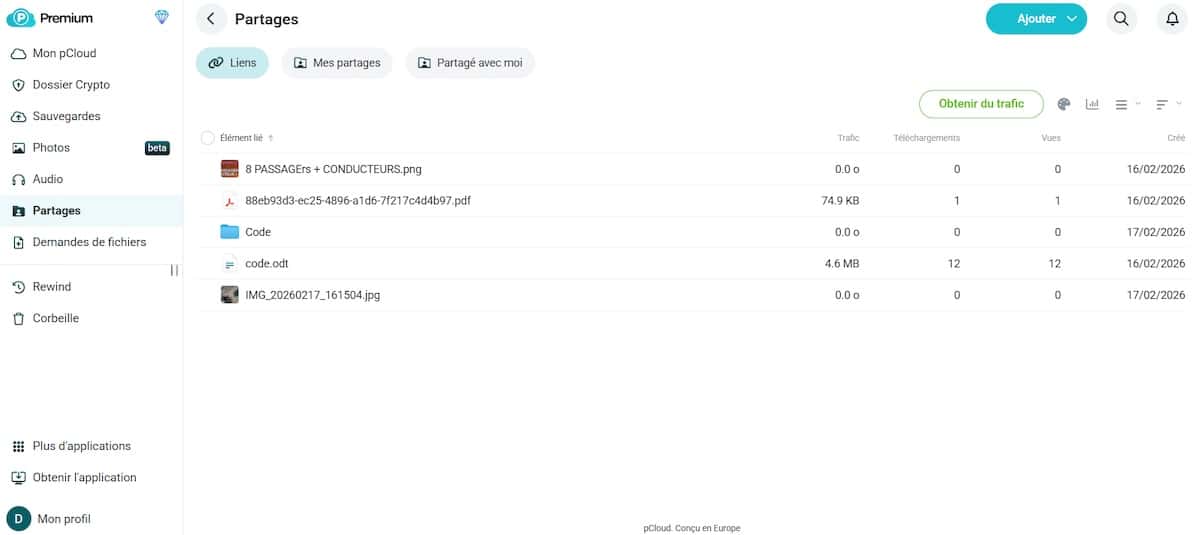Viewport: 1200px width, 535px height.
Task: Select Partages in the sidebar
Action: pyautogui.click(x=91, y=211)
